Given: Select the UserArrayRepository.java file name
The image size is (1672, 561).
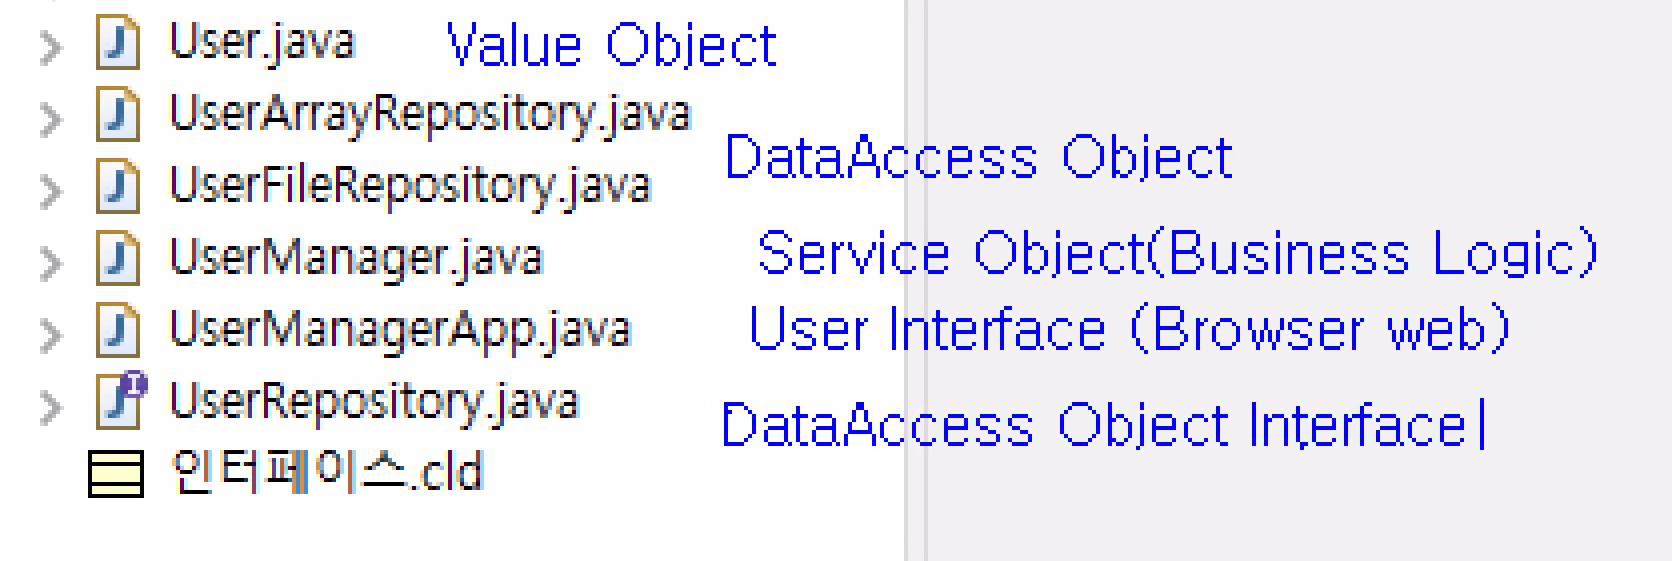Looking at the screenshot, I should (430, 116).
